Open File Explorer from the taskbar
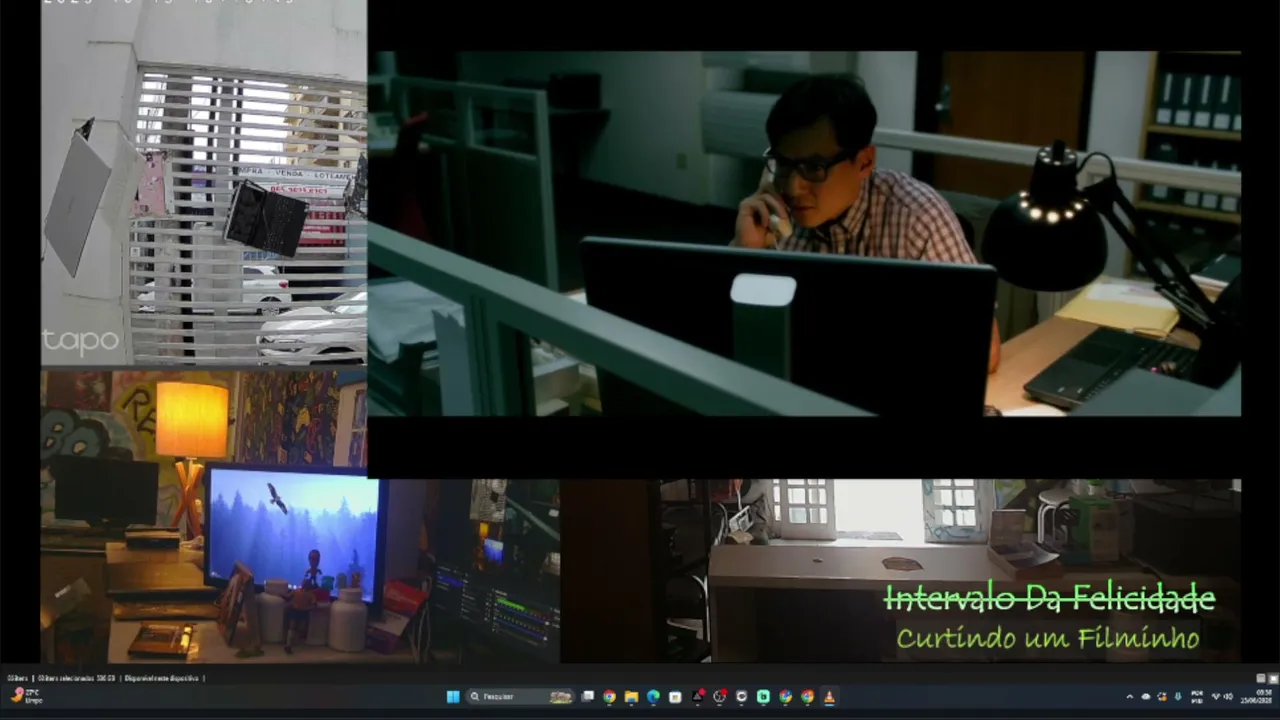1280x720 pixels. [x=631, y=697]
